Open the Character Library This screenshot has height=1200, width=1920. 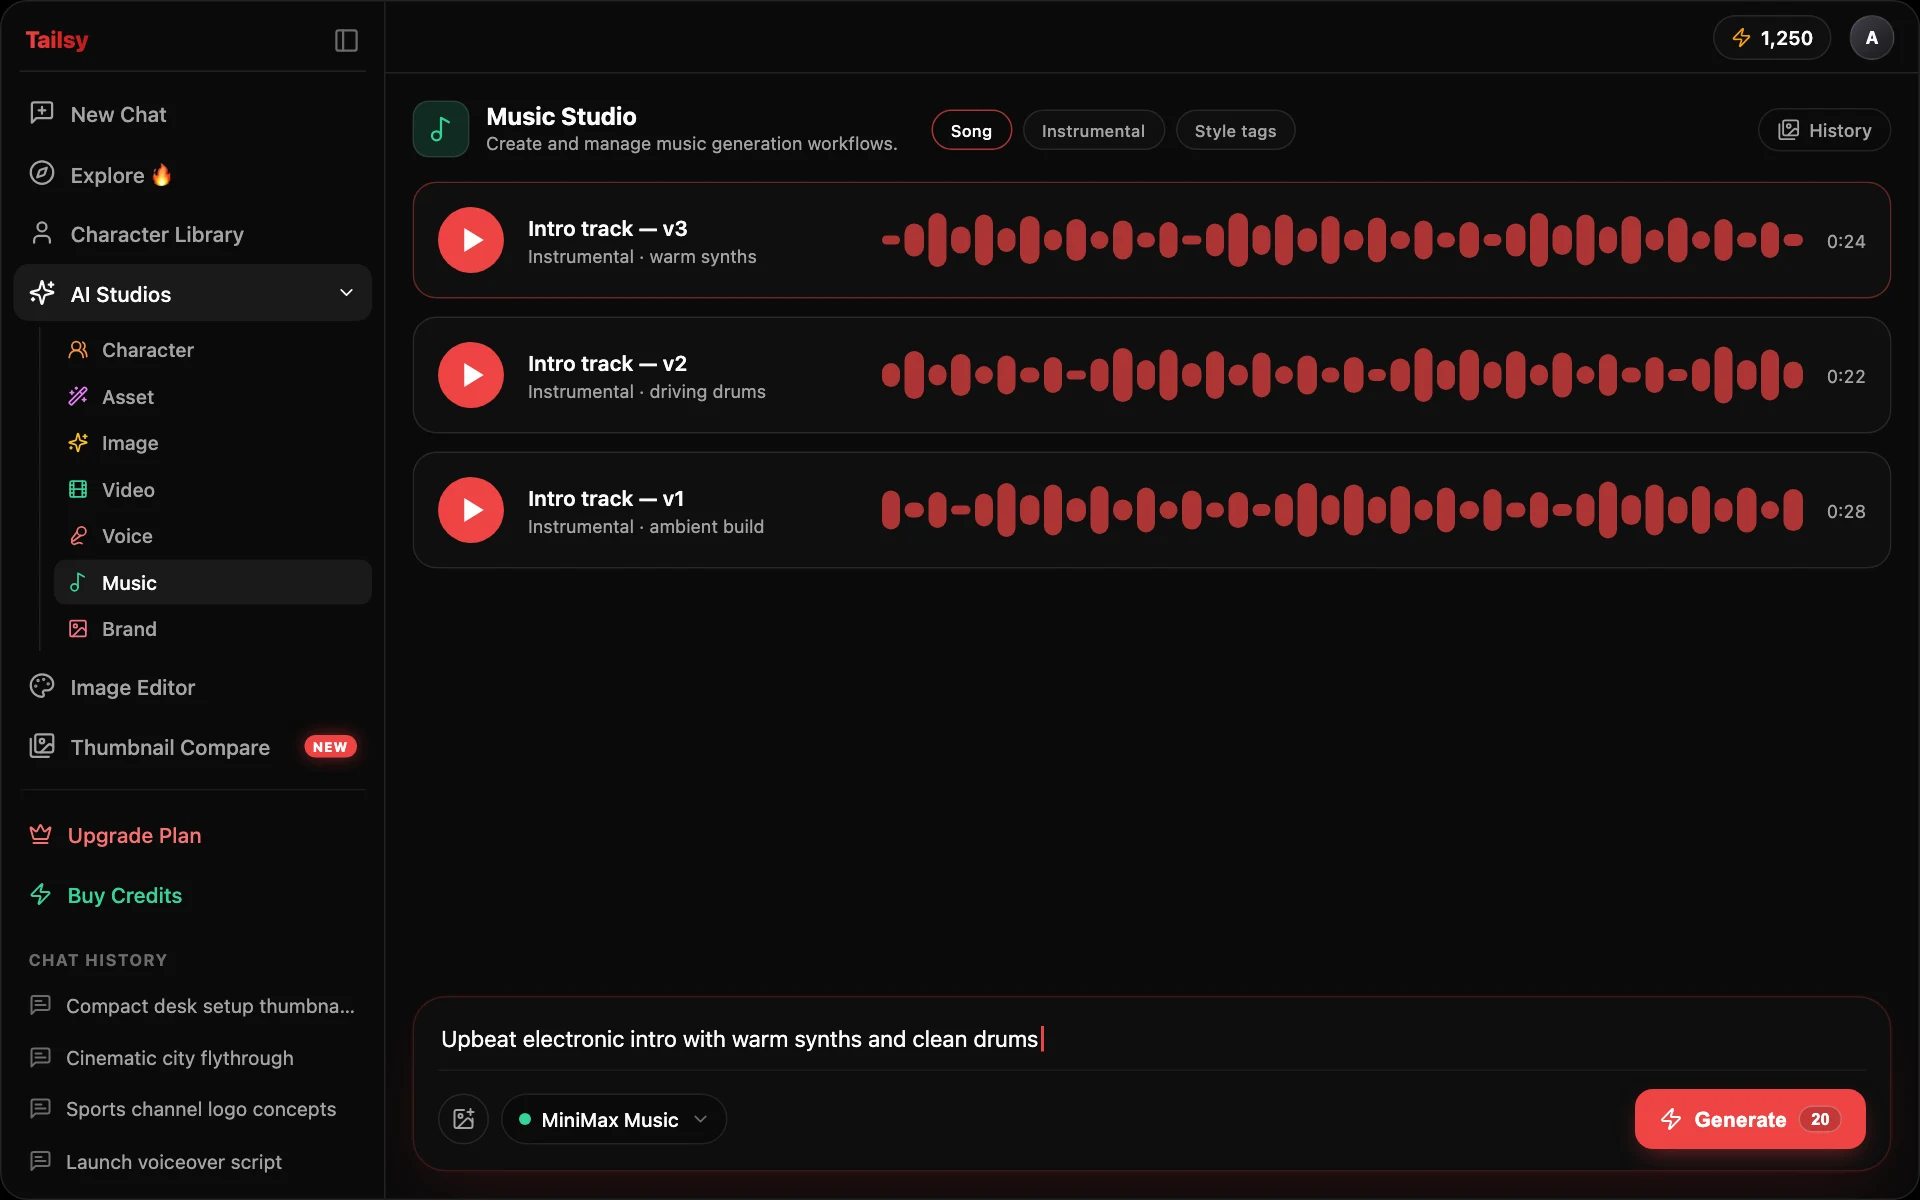(193, 234)
